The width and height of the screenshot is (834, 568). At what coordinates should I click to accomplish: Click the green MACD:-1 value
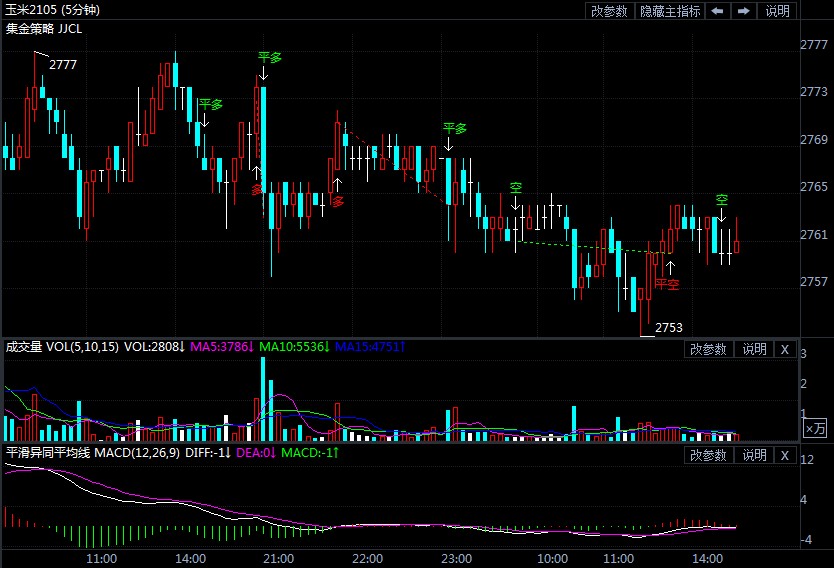[310, 453]
